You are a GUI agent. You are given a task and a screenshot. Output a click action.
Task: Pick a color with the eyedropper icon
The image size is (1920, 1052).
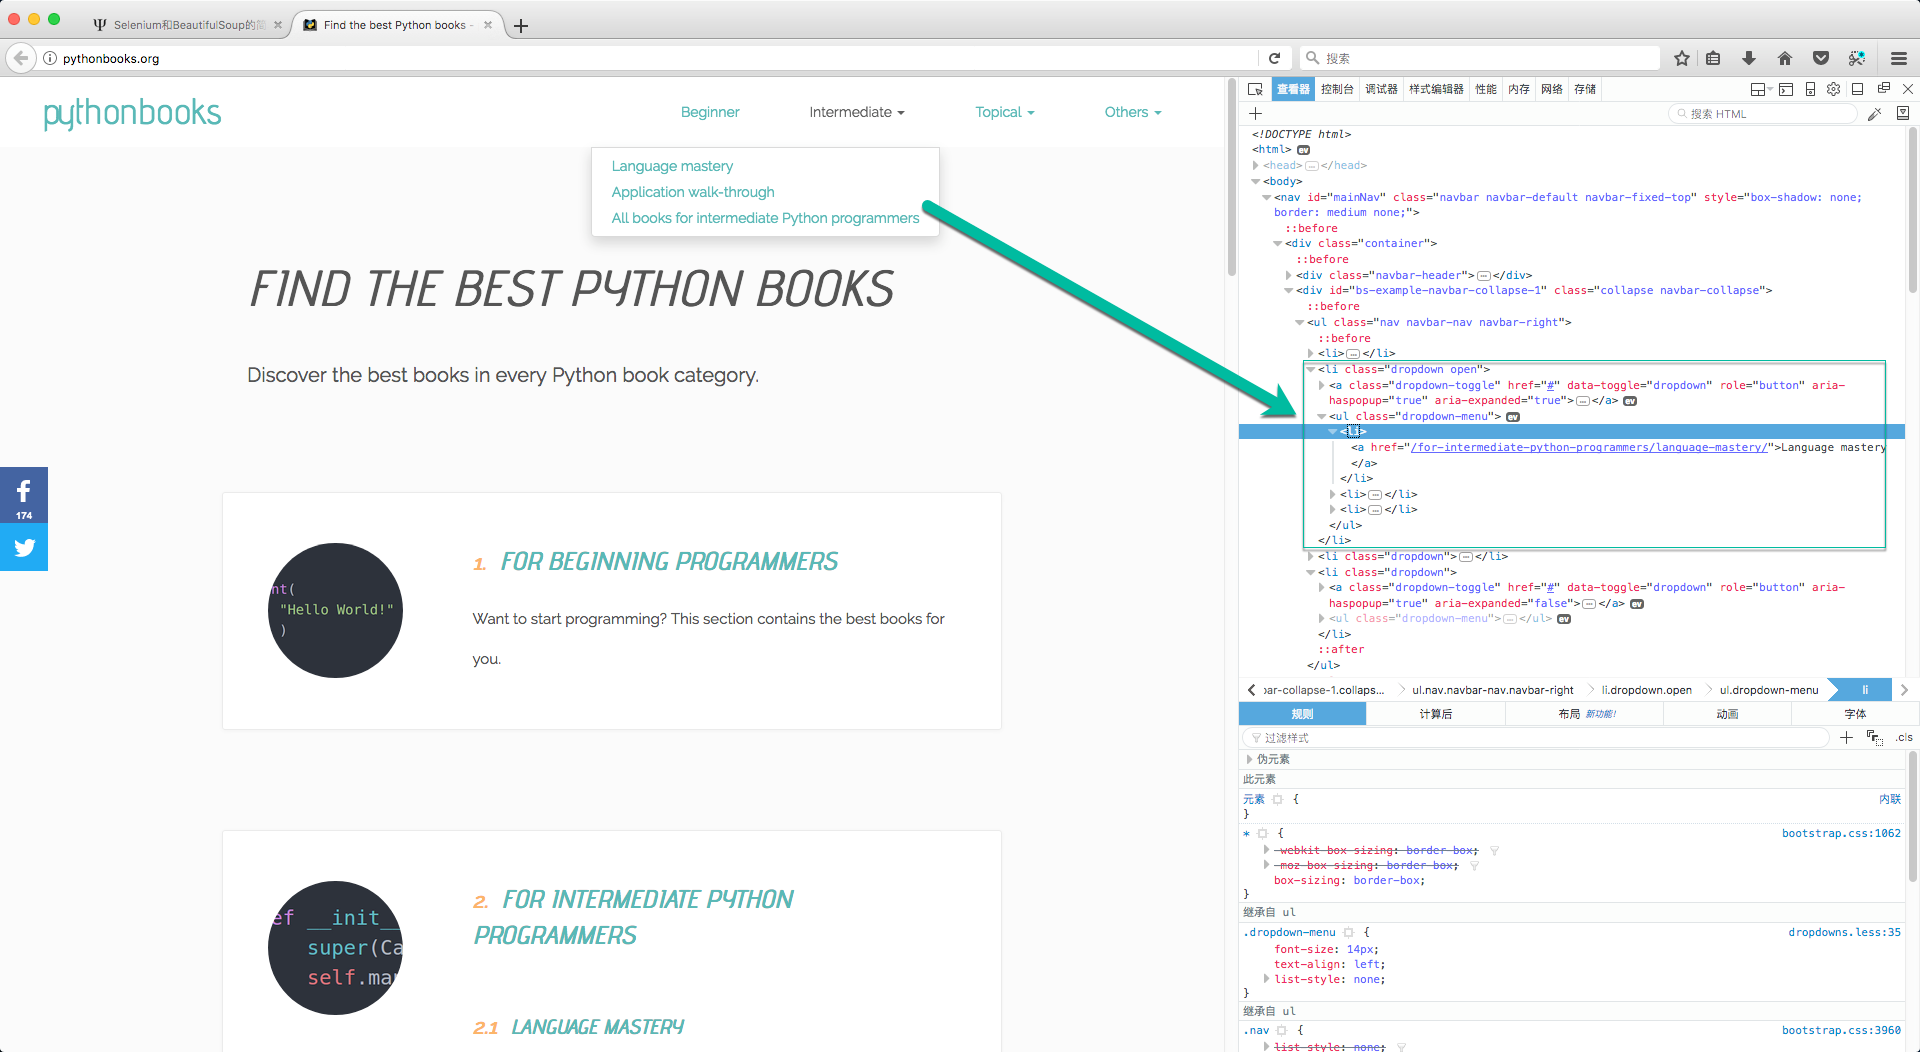click(x=1875, y=114)
